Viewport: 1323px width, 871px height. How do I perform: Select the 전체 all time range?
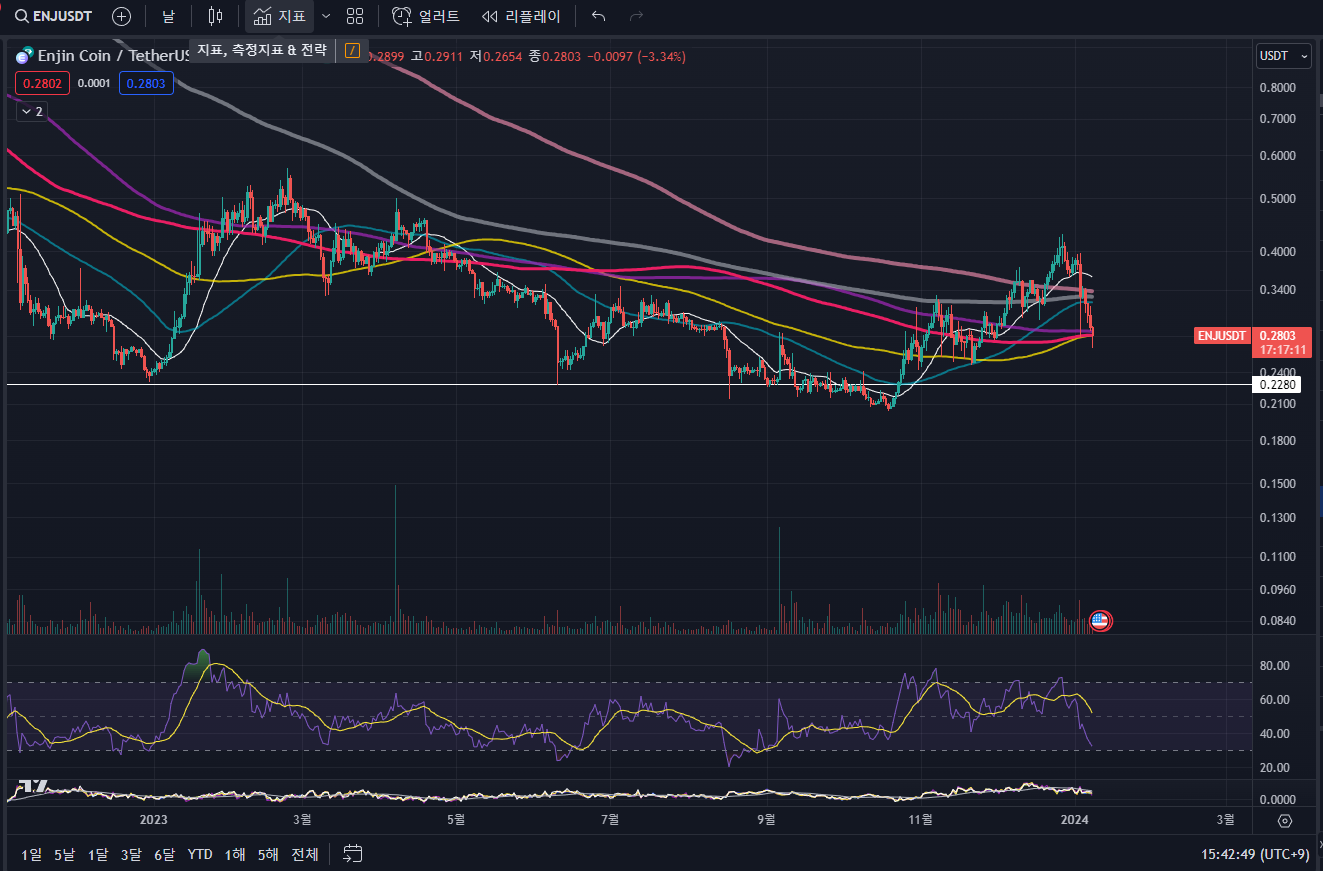305,854
